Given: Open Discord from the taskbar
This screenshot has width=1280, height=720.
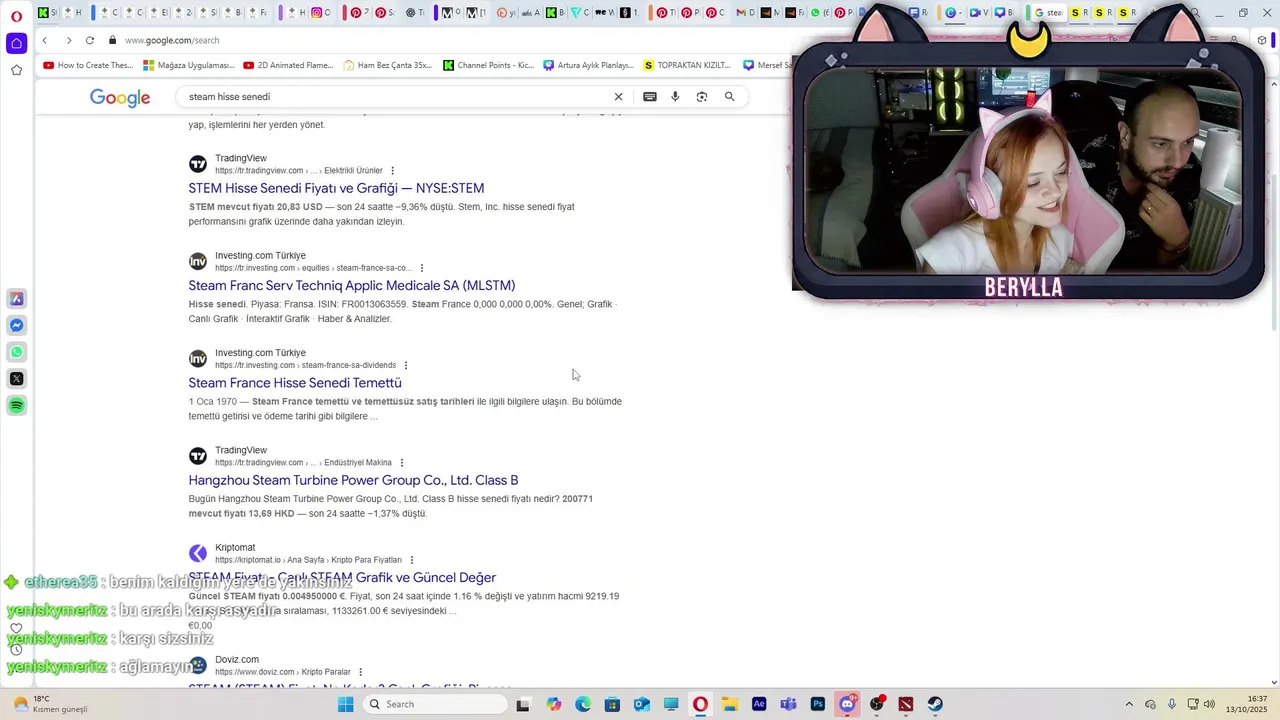Looking at the screenshot, I should tap(848, 704).
